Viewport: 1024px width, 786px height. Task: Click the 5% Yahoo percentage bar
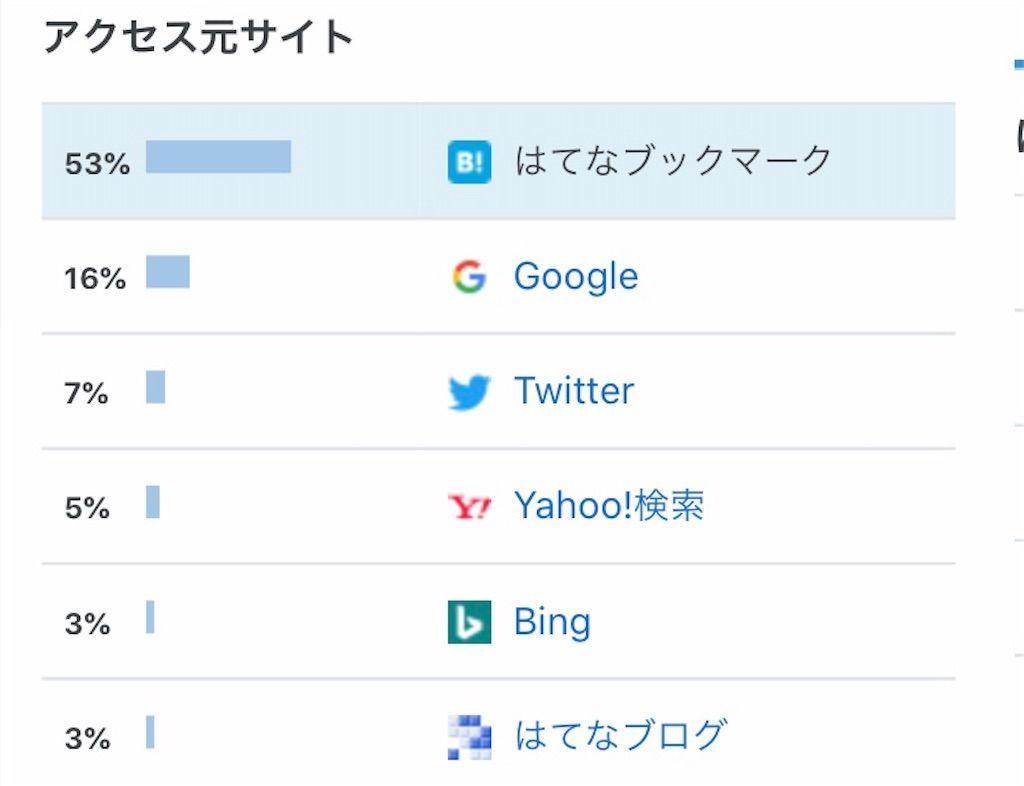point(153,502)
